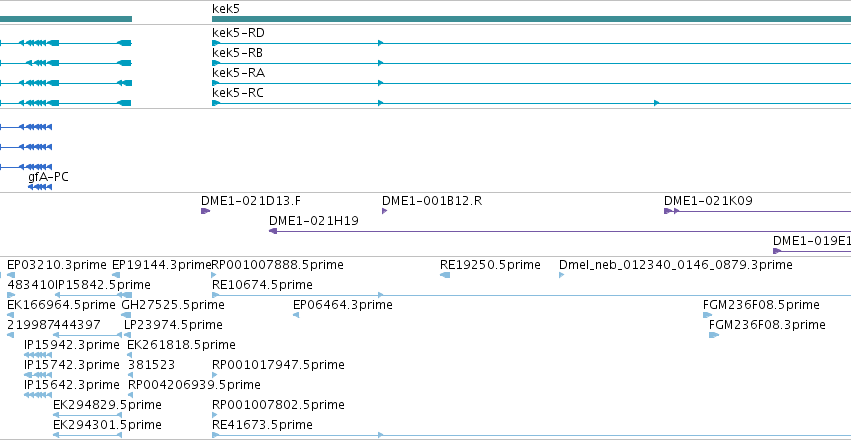Click the arrow glyph under EP06464.3prime
Viewport: 851px width, 440px height.
tap(296, 315)
